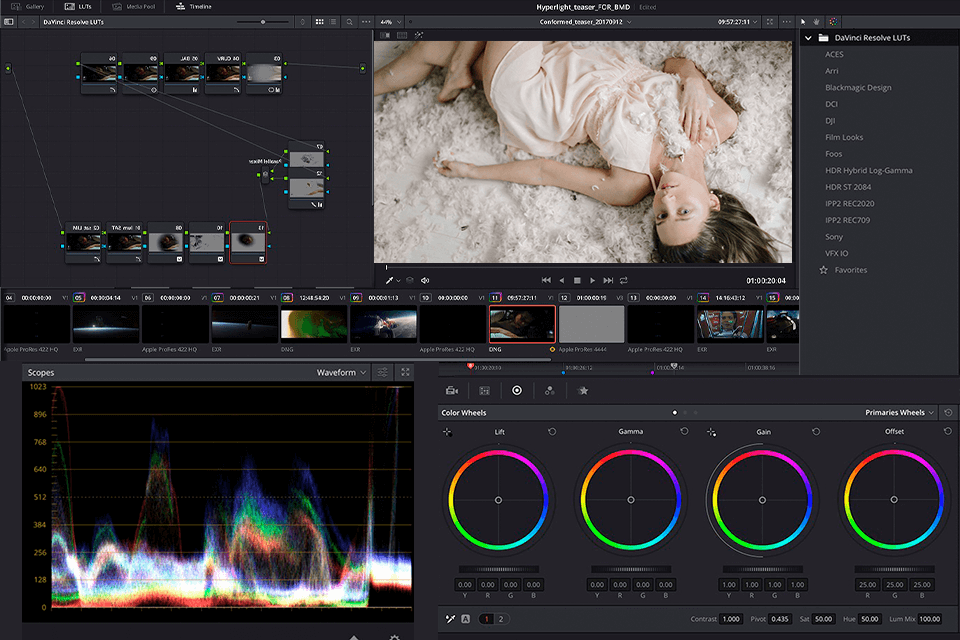Open the Primaries Wheels mode dropdown

pyautogui.click(x=899, y=413)
